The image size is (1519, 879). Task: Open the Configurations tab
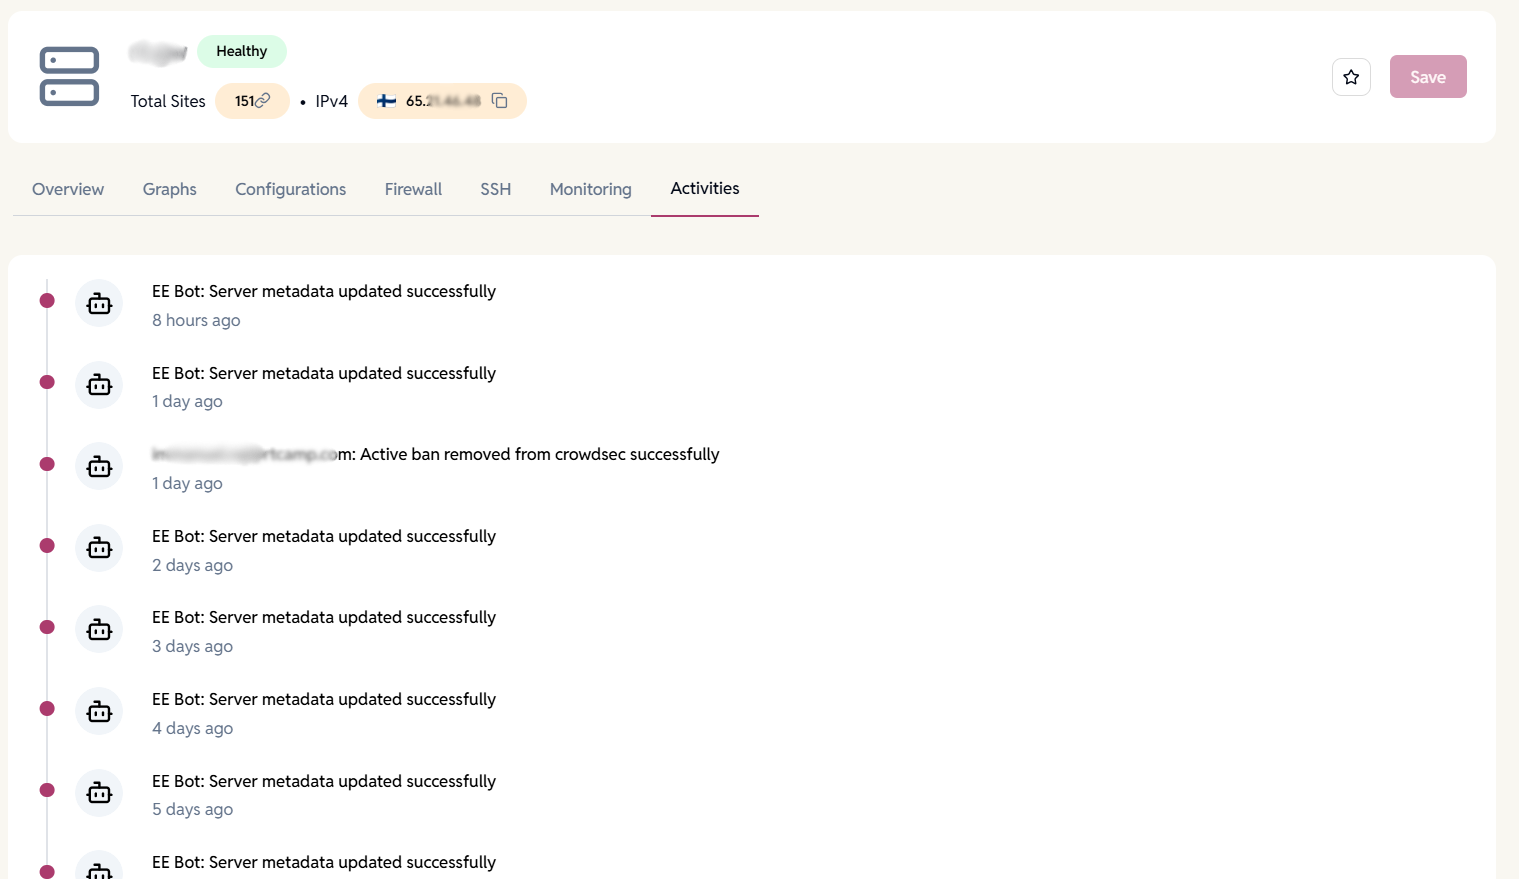tap(290, 189)
